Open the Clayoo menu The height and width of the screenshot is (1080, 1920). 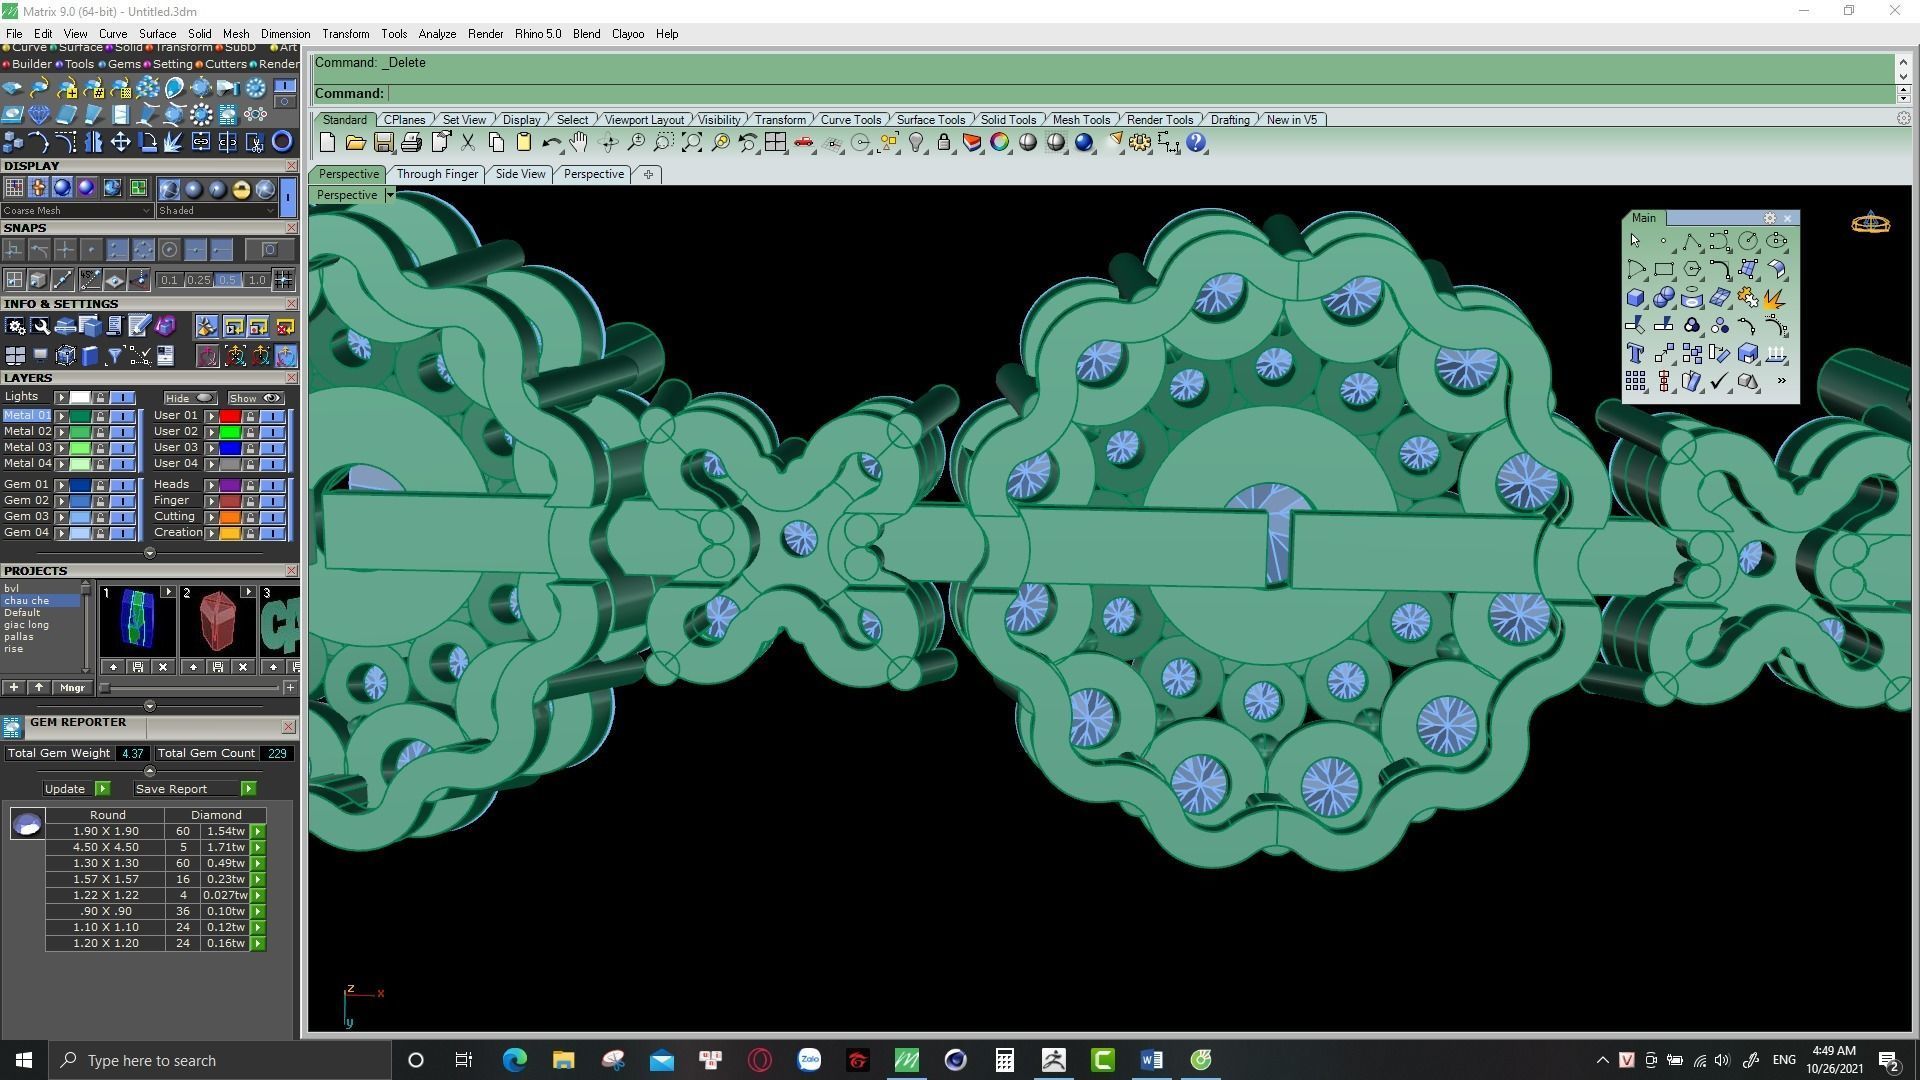point(627,34)
